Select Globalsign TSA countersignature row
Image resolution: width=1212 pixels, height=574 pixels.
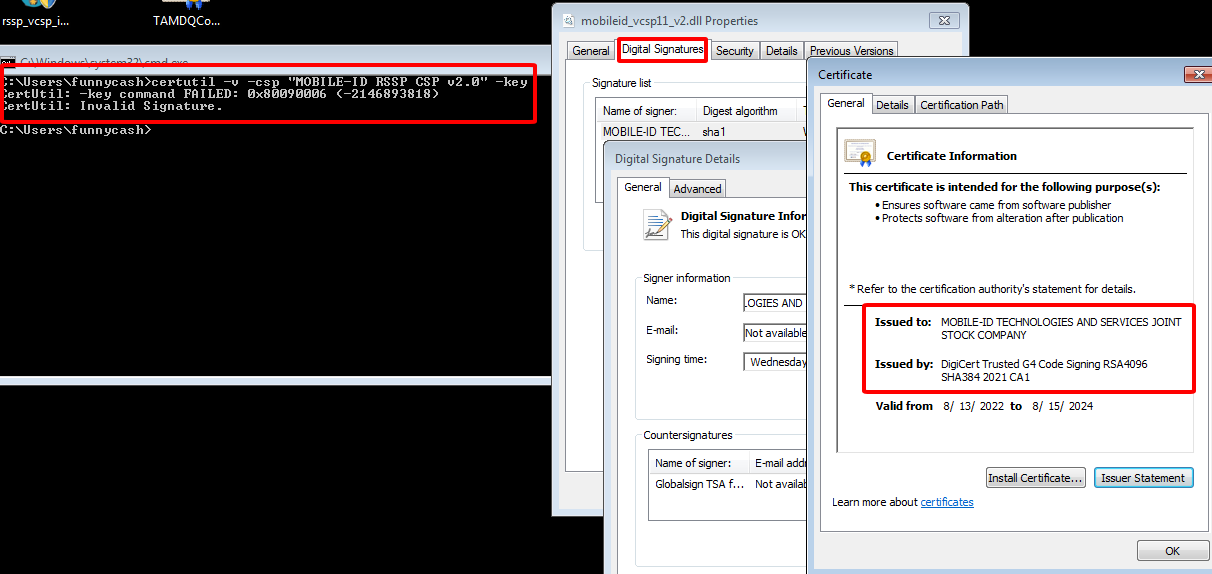click(728, 484)
